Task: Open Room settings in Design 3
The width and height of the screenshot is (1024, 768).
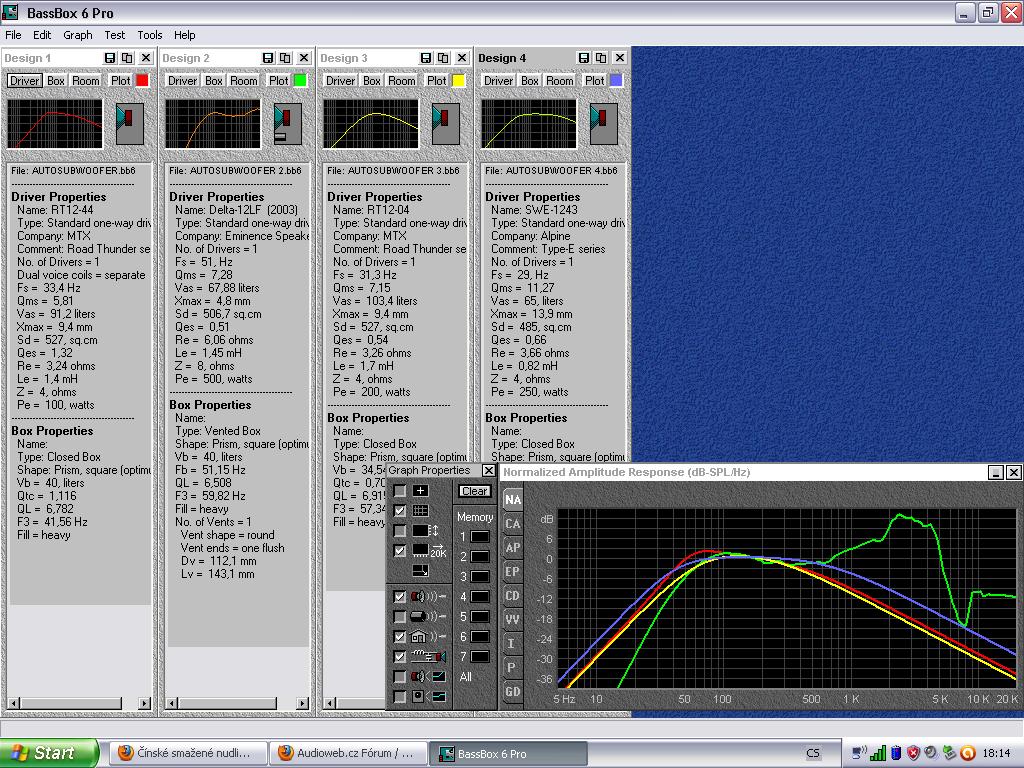Action: coord(402,80)
